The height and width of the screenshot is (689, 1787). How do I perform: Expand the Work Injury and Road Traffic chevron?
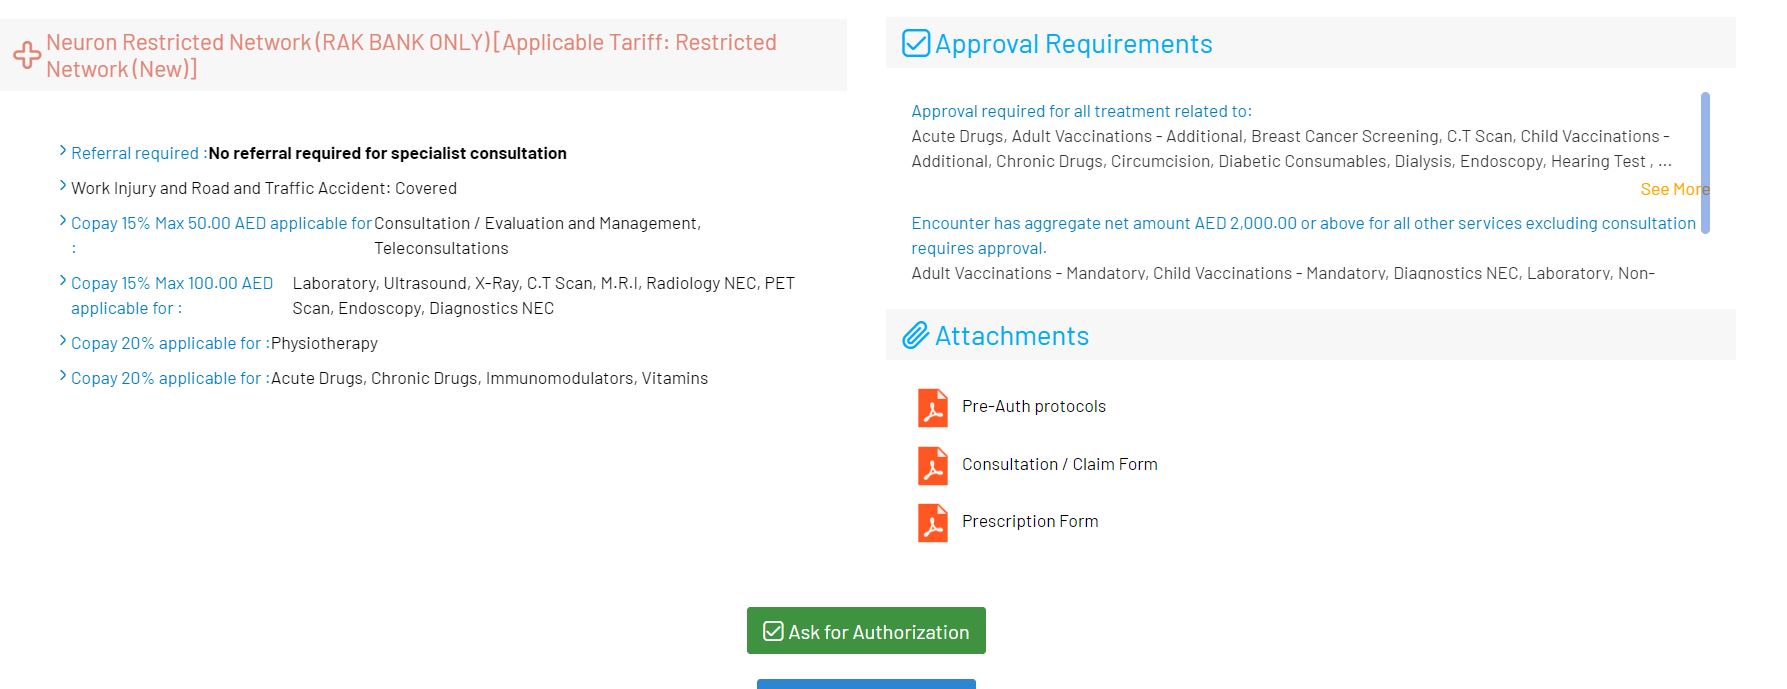coord(63,186)
